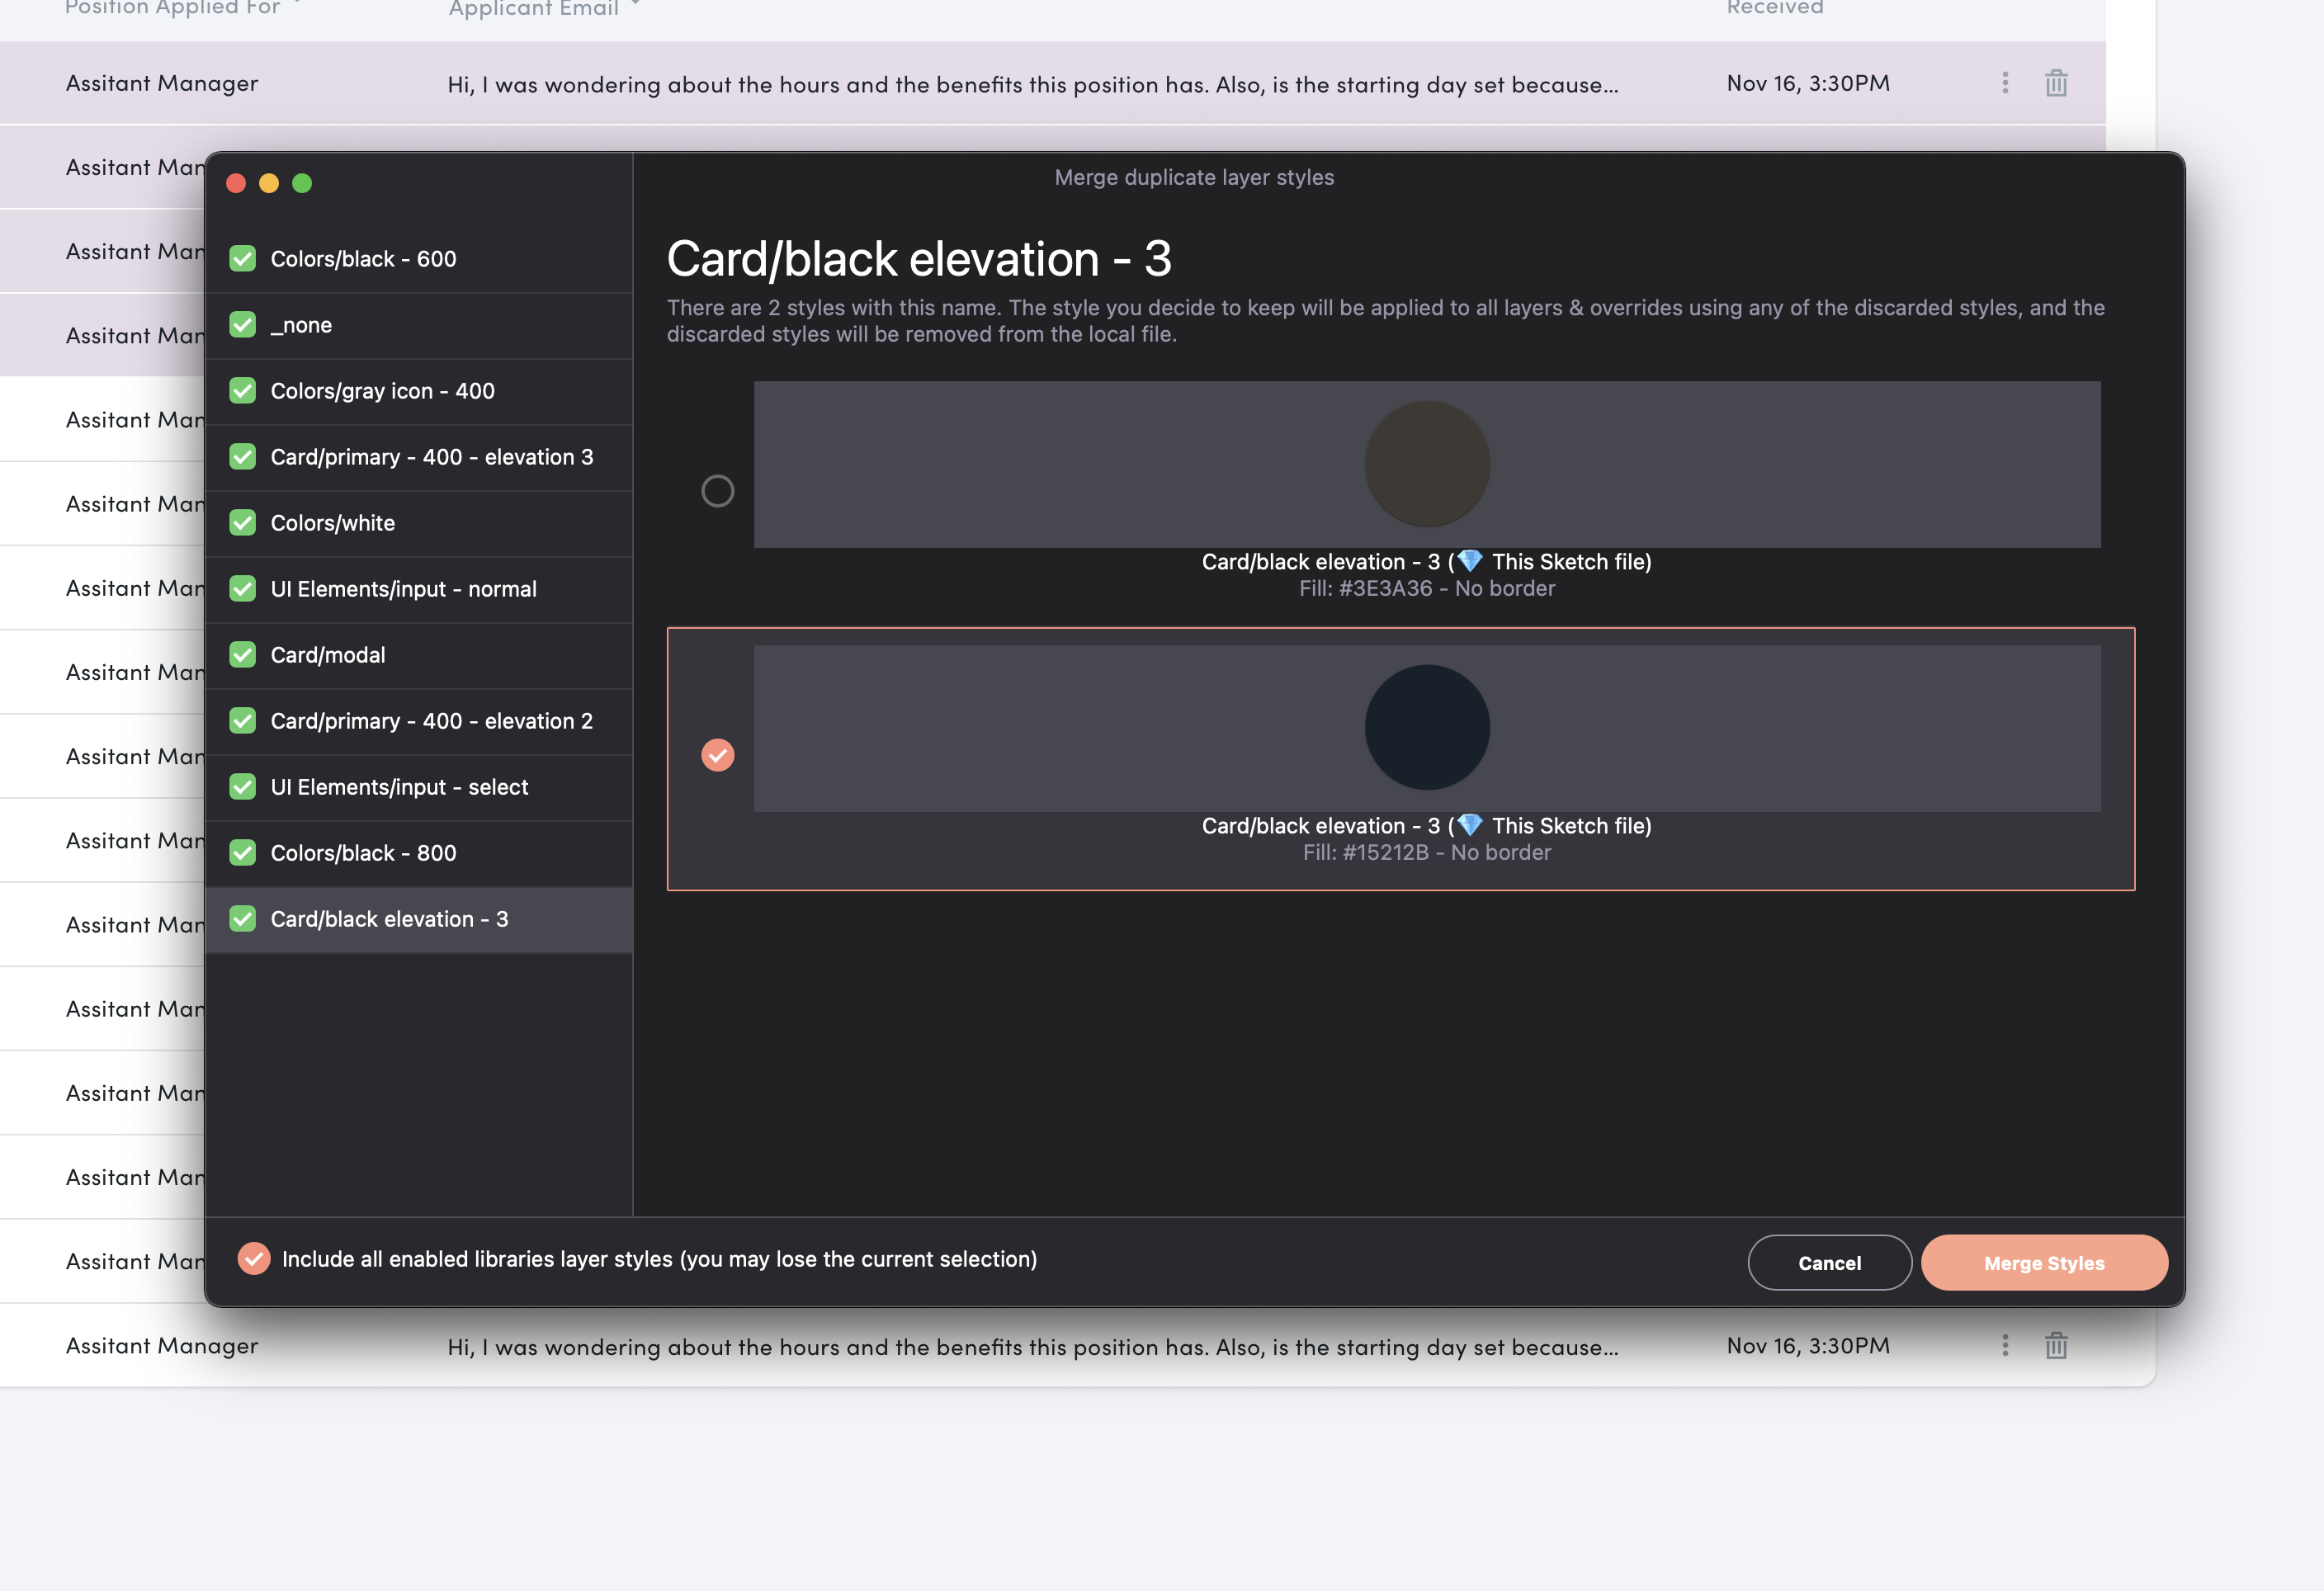
Task: Click the brown-gray circle color preview
Action: (x=1427, y=464)
